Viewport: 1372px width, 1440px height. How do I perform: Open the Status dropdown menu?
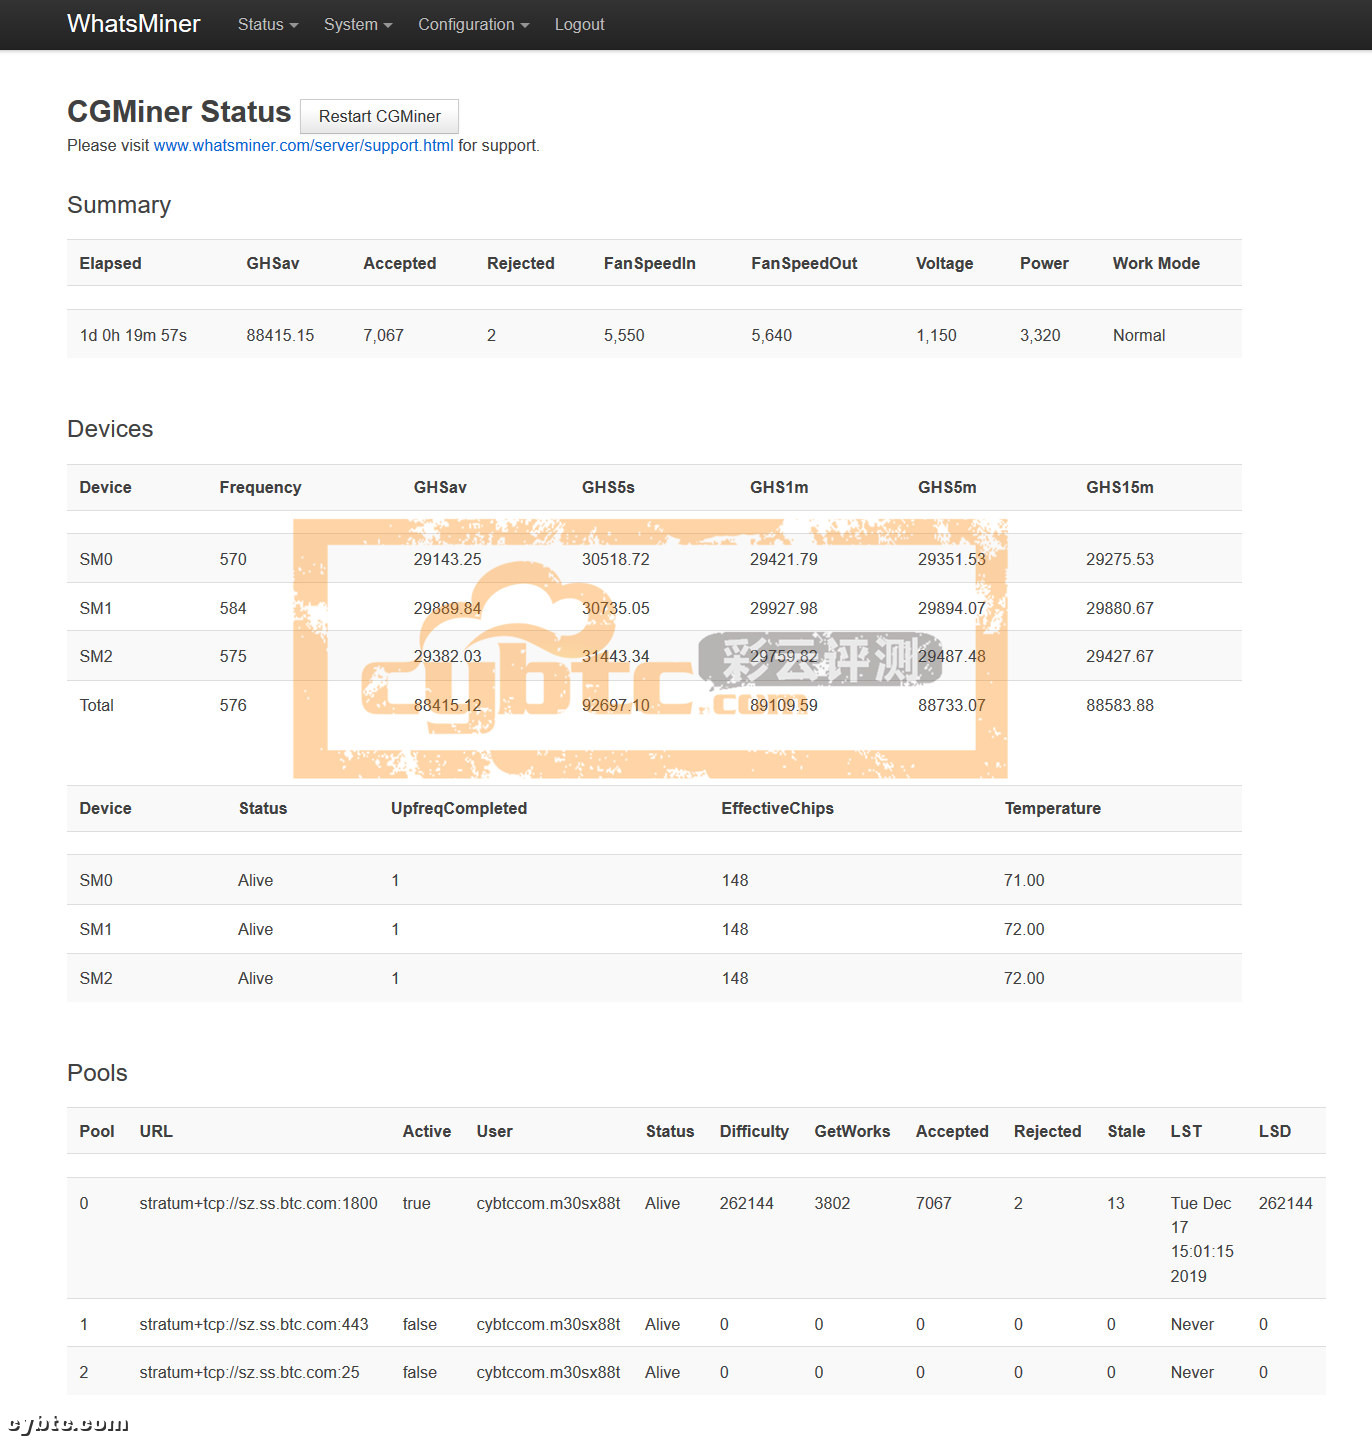(268, 24)
